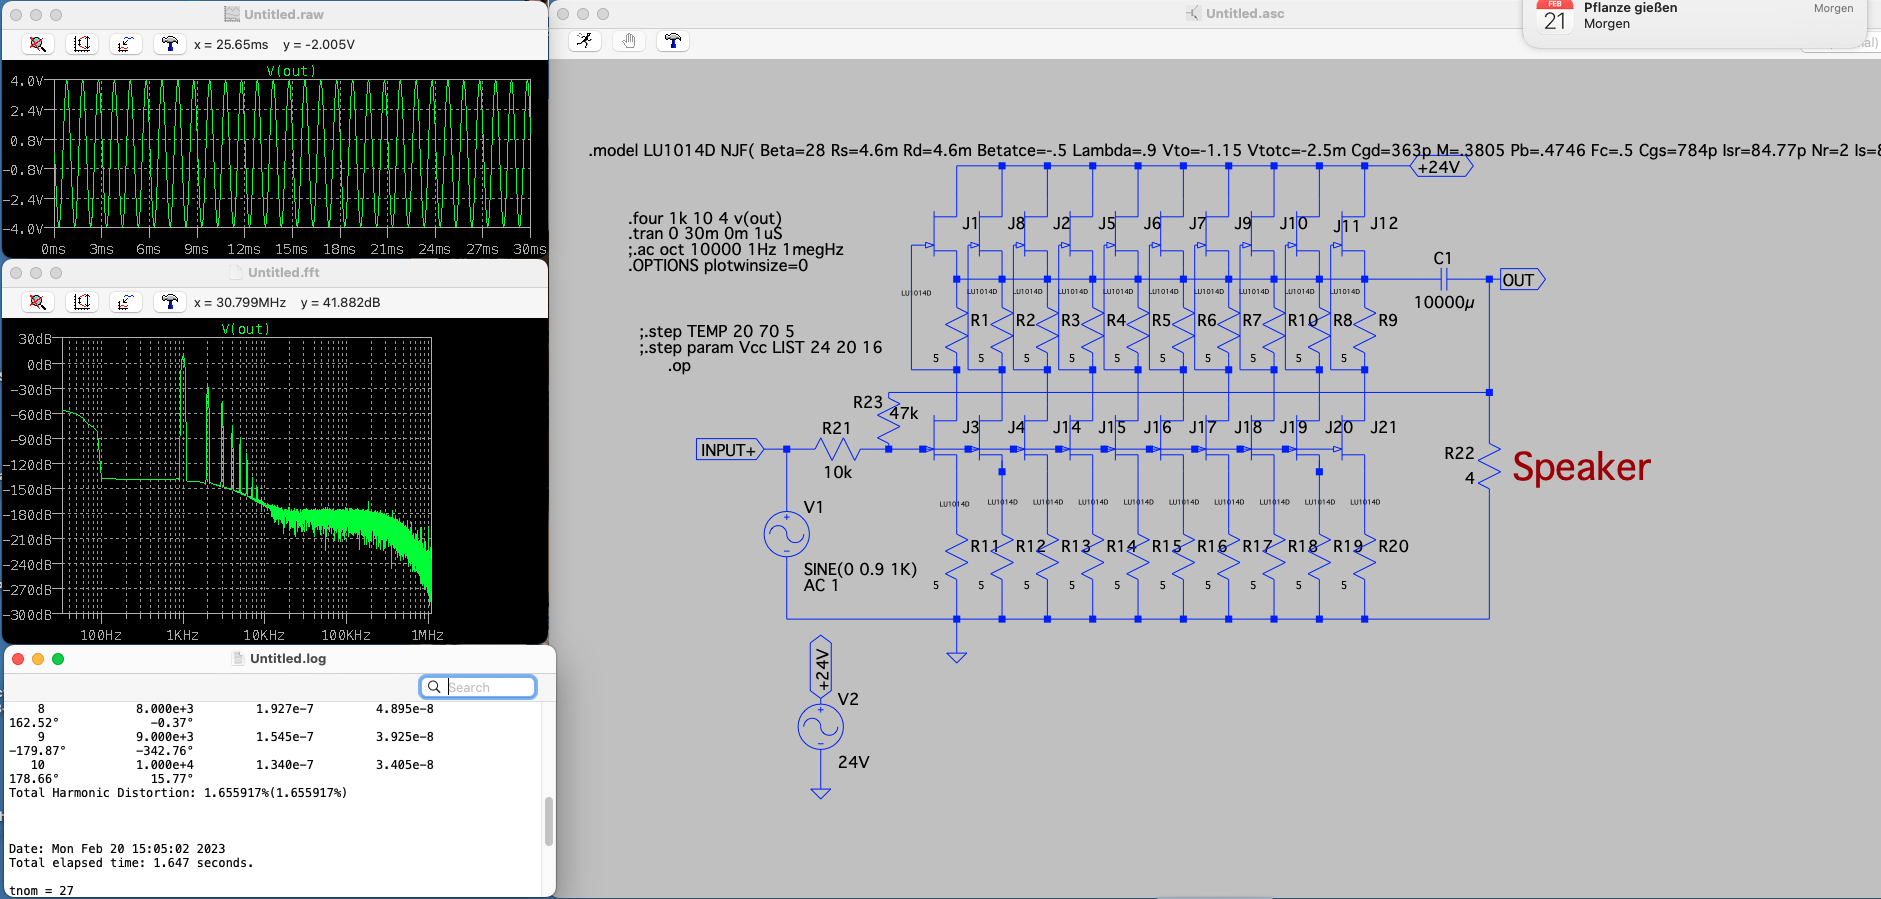Select the OUT net label
Image resolution: width=1881 pixels, height=899 pixels.
tap(1521, 280)
